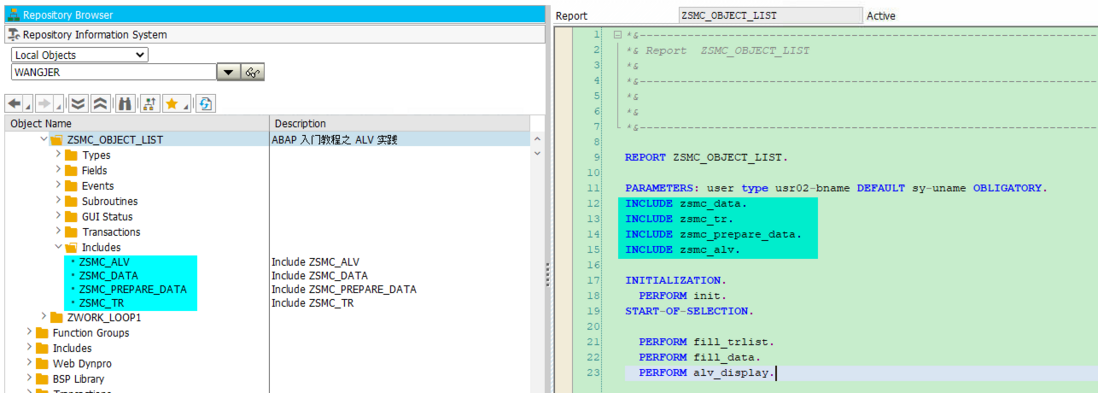This screenshot has width=1098, height=393.
Task: Collapse the Includes node under ZSMC_OBJECT_LIST
Action: pos(59,247)
